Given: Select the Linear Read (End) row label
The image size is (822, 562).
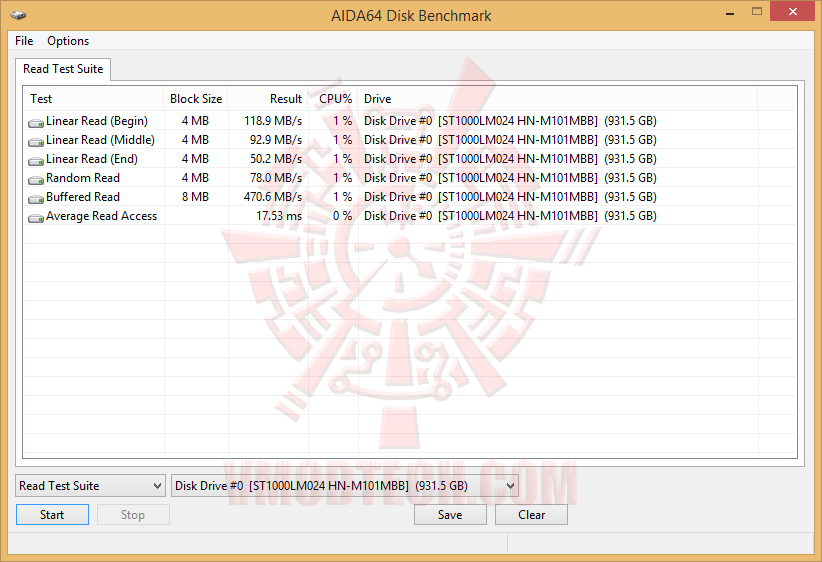Looking at the screenshot, I should [92, 159].
